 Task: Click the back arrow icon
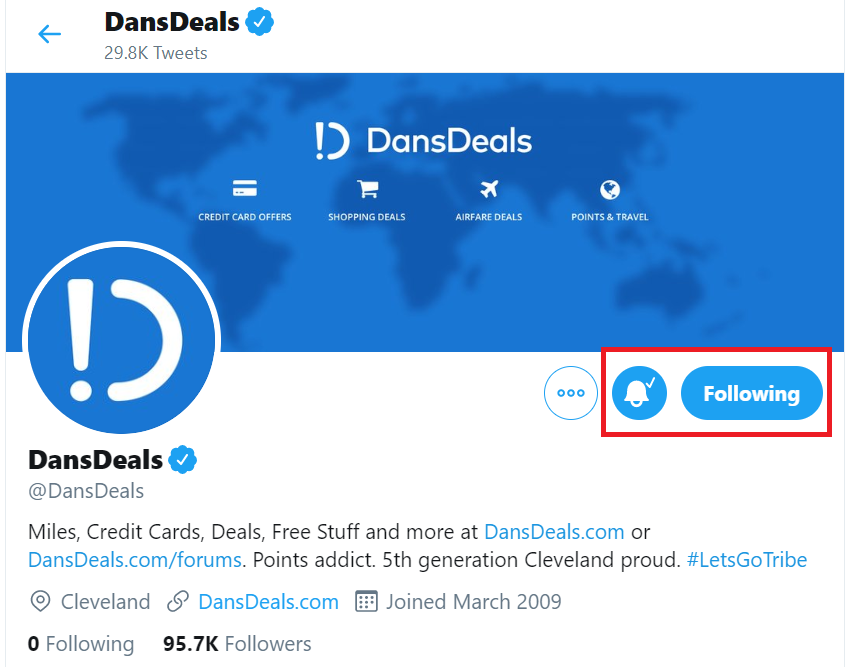(49, 34)
